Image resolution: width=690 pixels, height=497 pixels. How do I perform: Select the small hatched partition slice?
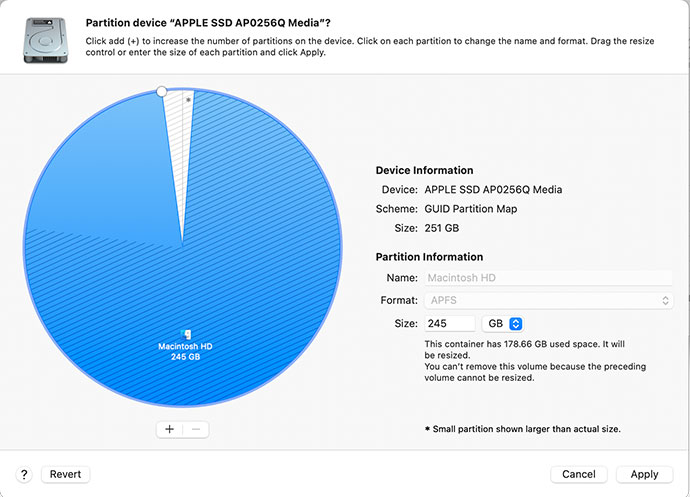point(180,150)
